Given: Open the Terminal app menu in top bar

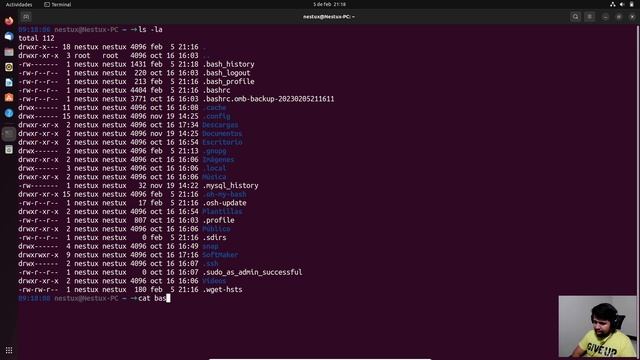Looking at the screenshot, I should (x=58, y=4).
